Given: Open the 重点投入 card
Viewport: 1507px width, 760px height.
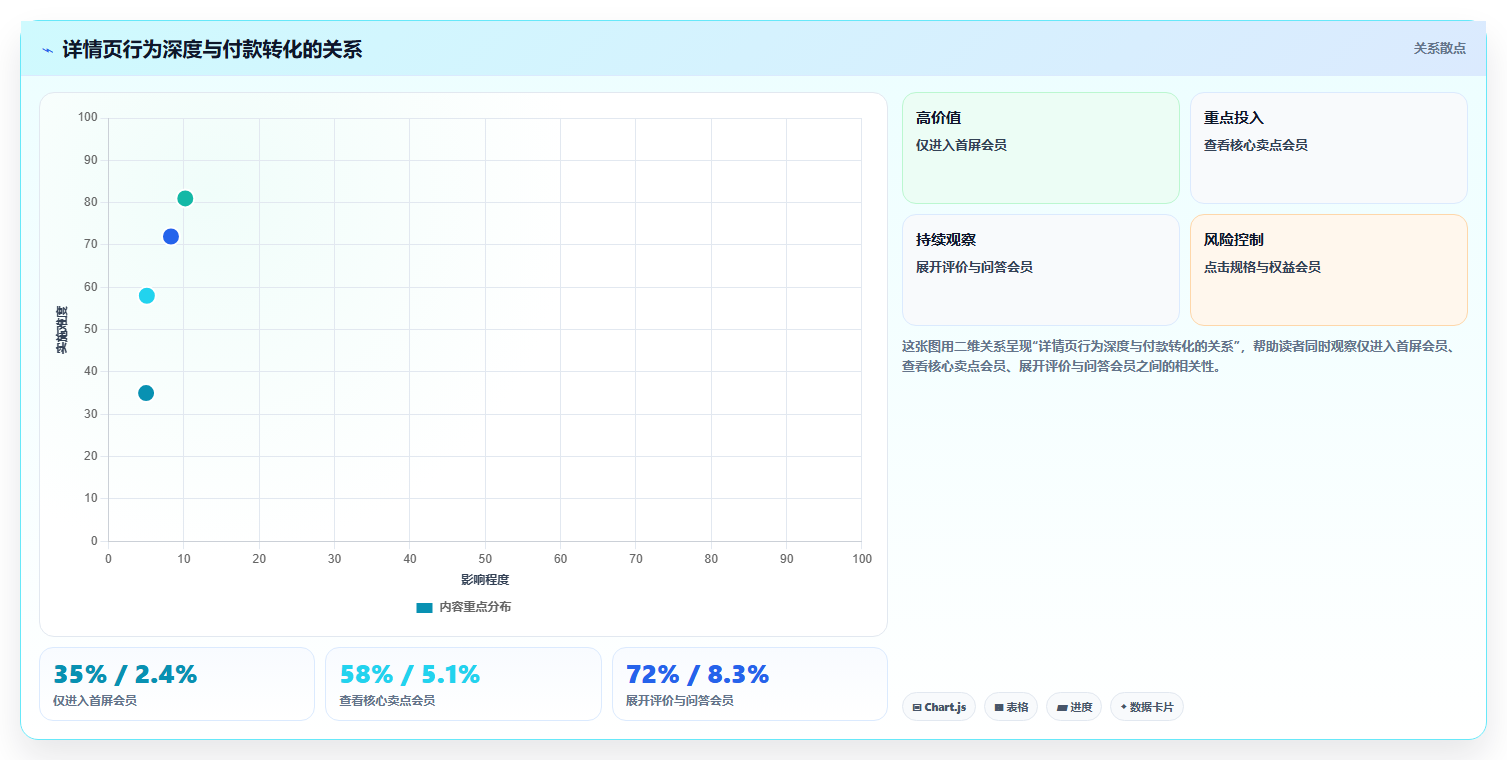Looking at the screenshot, I should click(1329, 148).
